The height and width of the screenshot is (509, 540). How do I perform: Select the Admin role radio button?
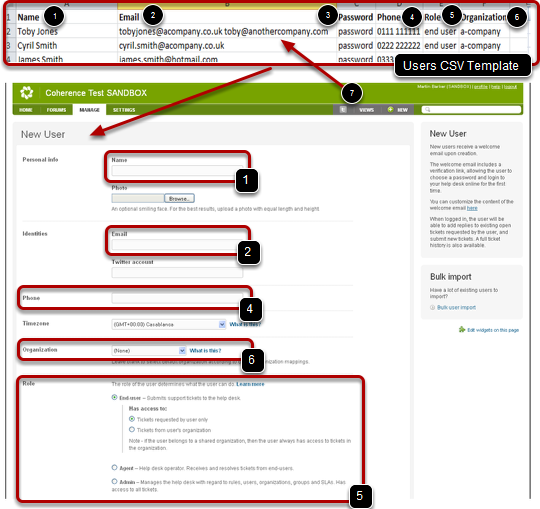[114, 481]
